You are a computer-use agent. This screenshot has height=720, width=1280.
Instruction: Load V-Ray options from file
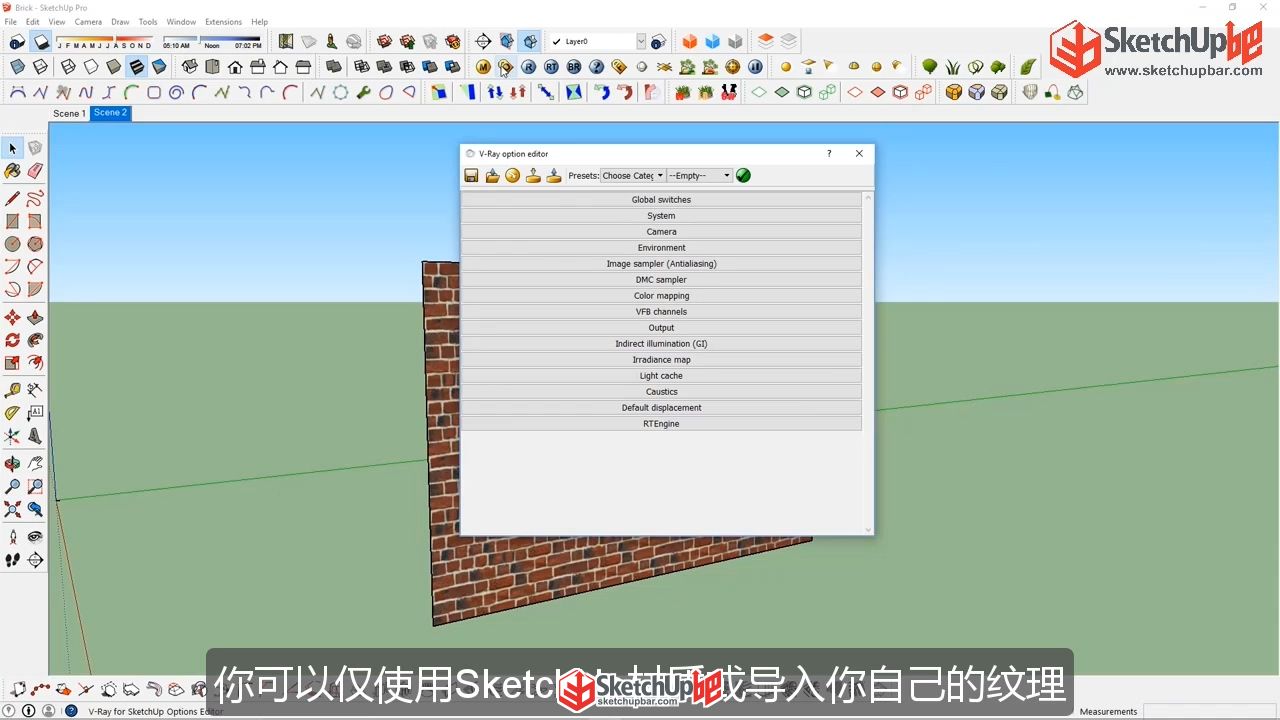pyautogui.click(x=492, y=176)
